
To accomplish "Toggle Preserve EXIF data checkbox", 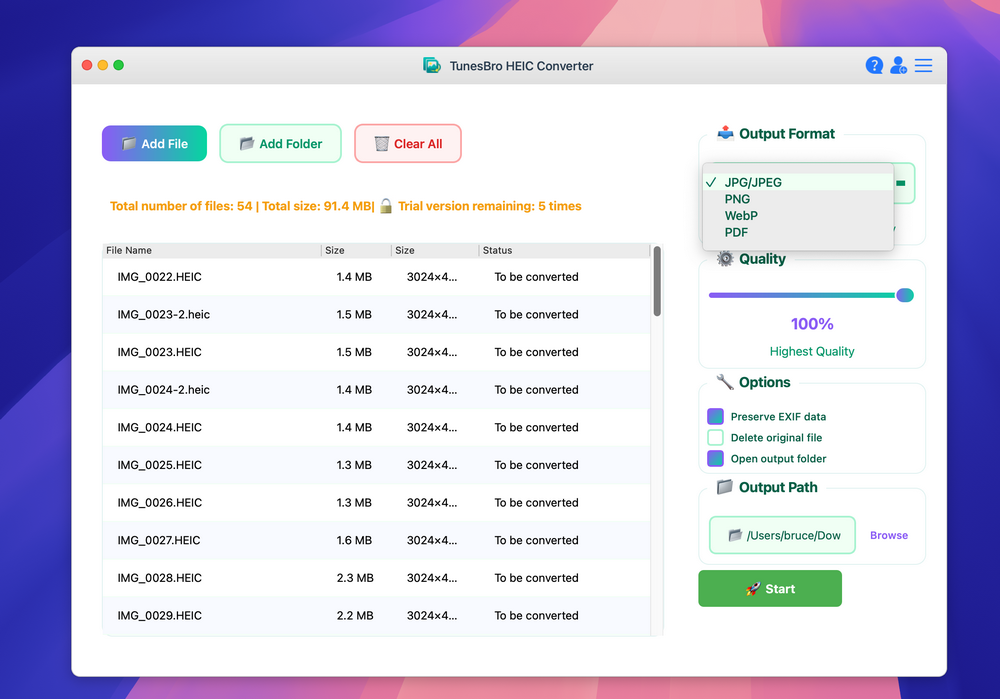I will tap(716, 416).
